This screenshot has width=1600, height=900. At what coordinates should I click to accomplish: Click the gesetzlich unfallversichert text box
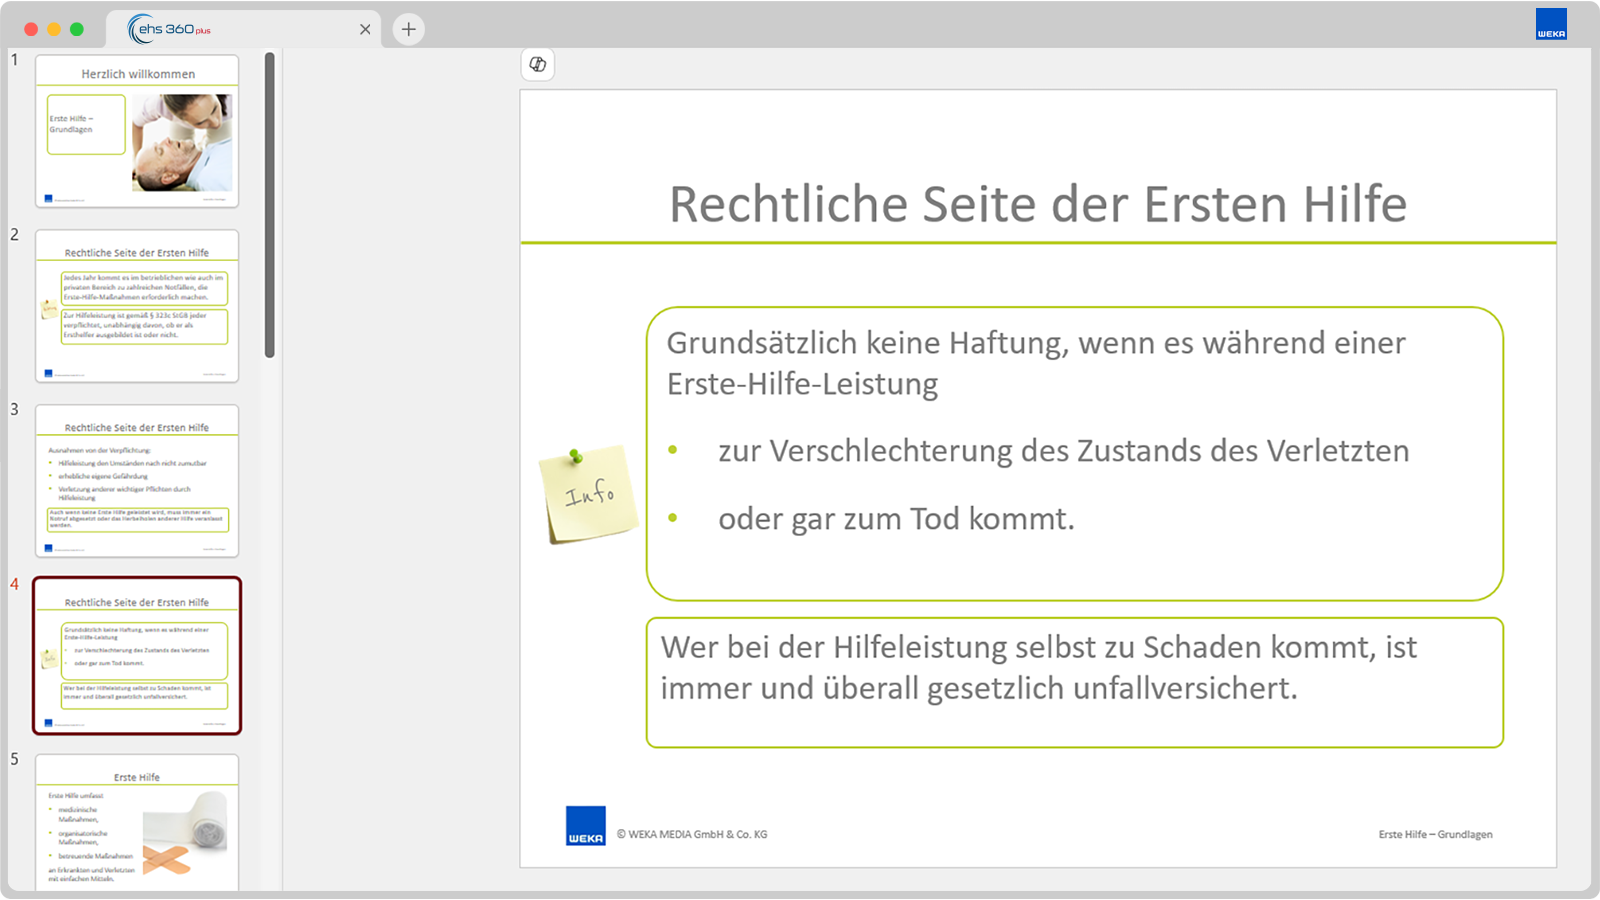[1075, 683]
